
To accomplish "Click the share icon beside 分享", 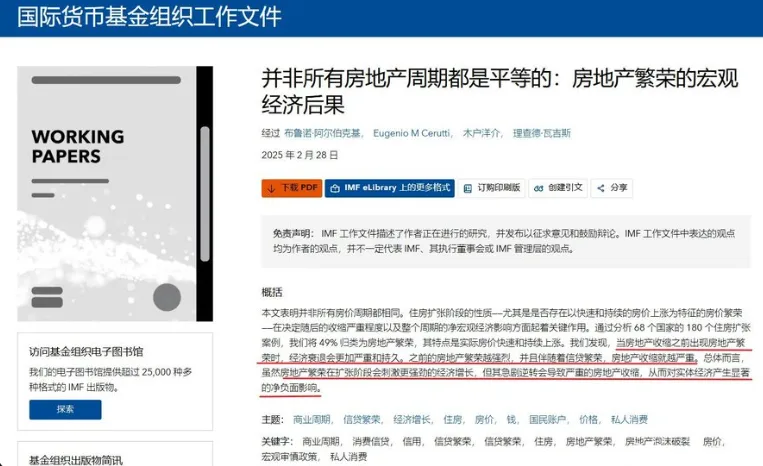I will (601, 188).
